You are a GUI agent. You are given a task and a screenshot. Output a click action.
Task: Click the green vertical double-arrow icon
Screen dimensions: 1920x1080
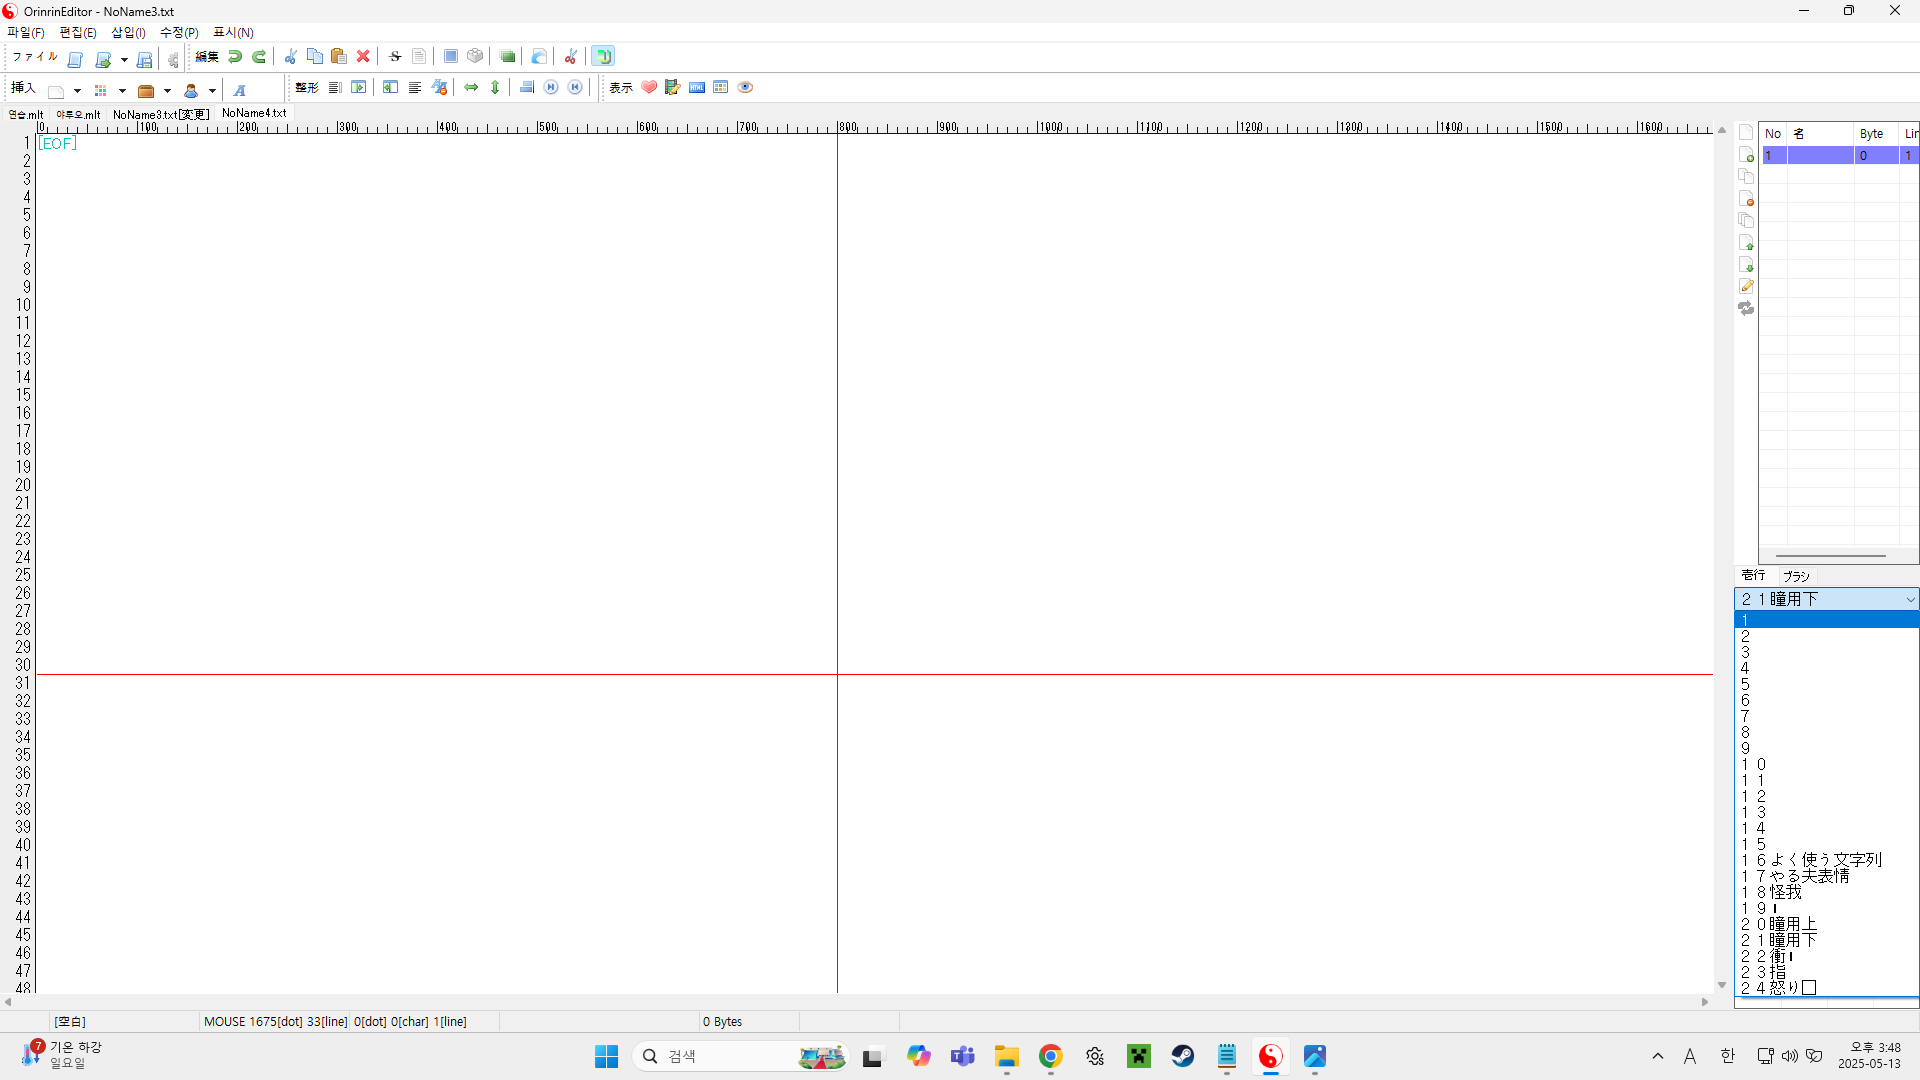(495, 88)
